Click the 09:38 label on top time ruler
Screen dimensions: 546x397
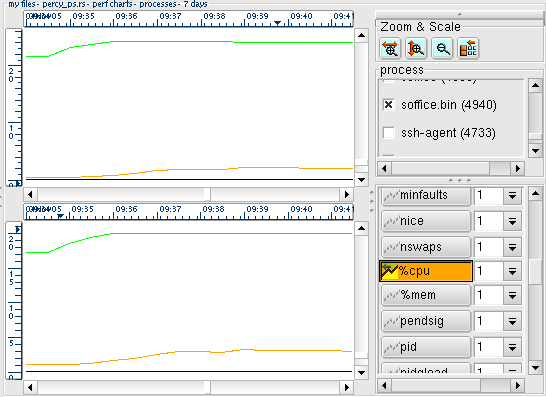coord(214,16)
